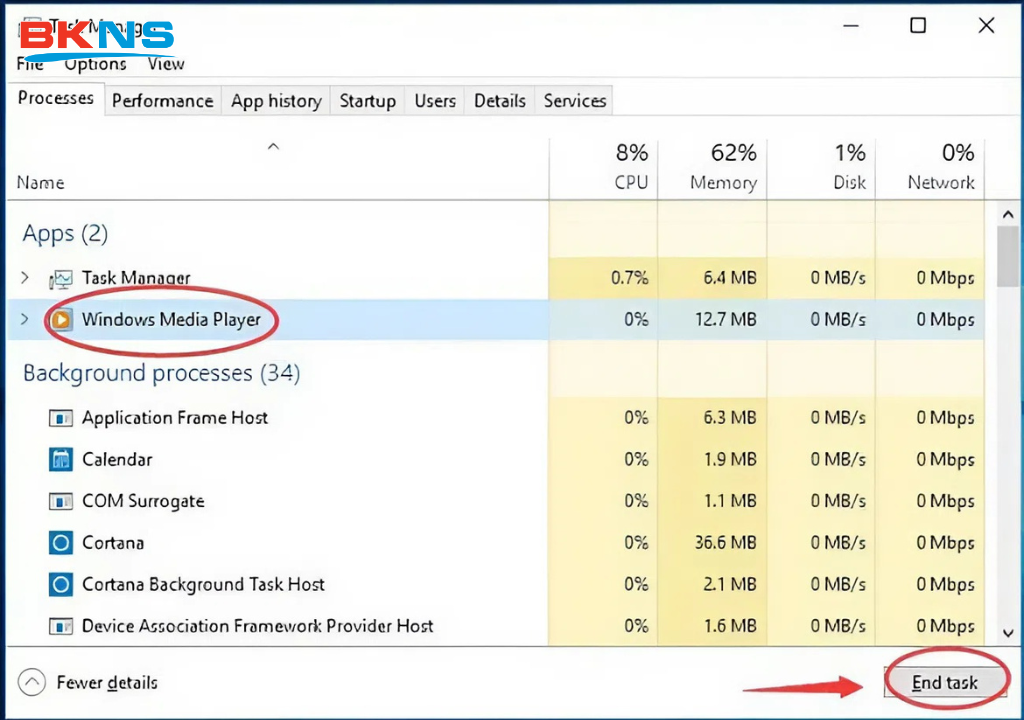Click the Application Frame Host icon
Viewport: 1024px width, 720px height.
(x=61, y=418)
